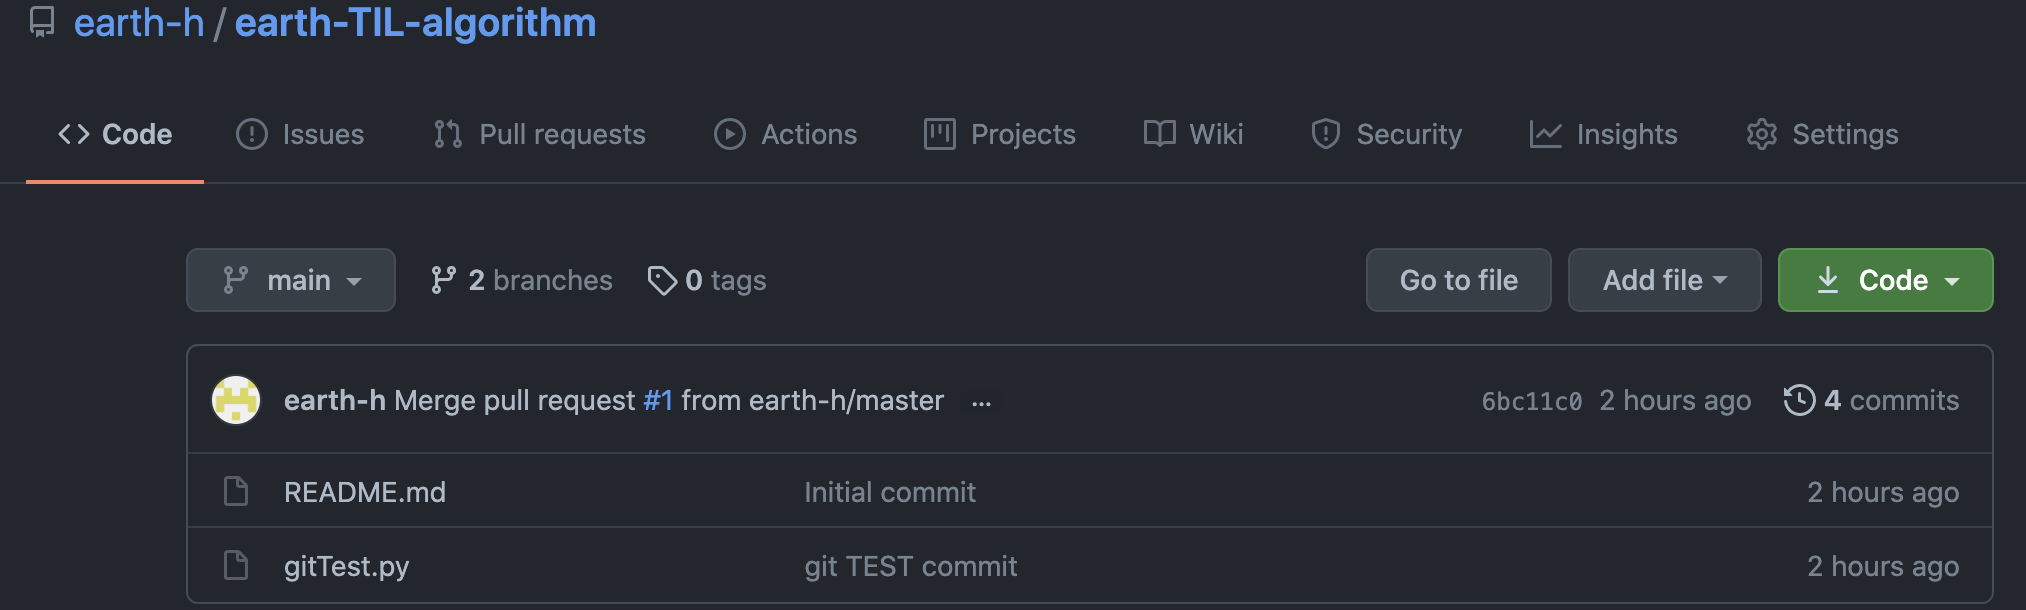Viewport: 2026px width, 610px height.
Task: Open the gitTest.py file
Action: click(346, 566)
